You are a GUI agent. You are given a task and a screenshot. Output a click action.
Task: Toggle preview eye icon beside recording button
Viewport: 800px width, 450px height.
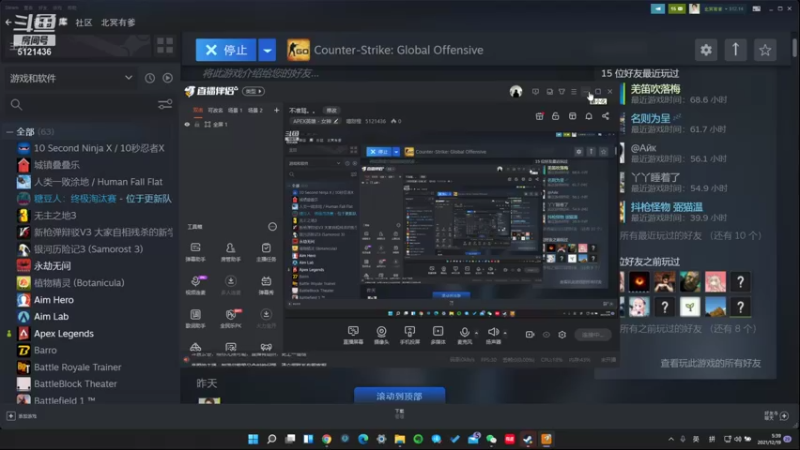click(546, 335)
